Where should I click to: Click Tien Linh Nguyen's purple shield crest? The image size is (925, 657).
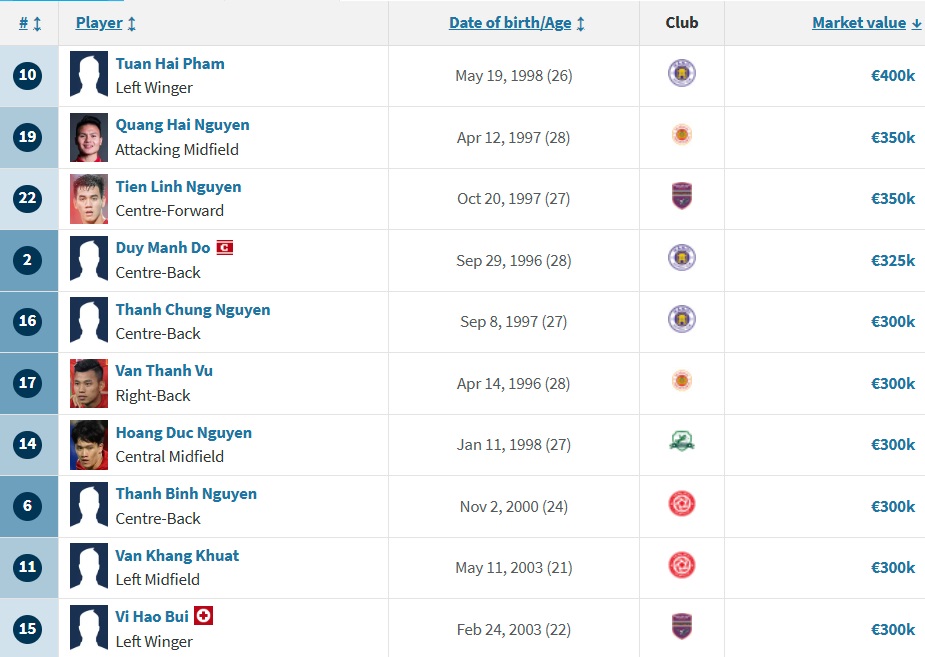click(681, 196)
